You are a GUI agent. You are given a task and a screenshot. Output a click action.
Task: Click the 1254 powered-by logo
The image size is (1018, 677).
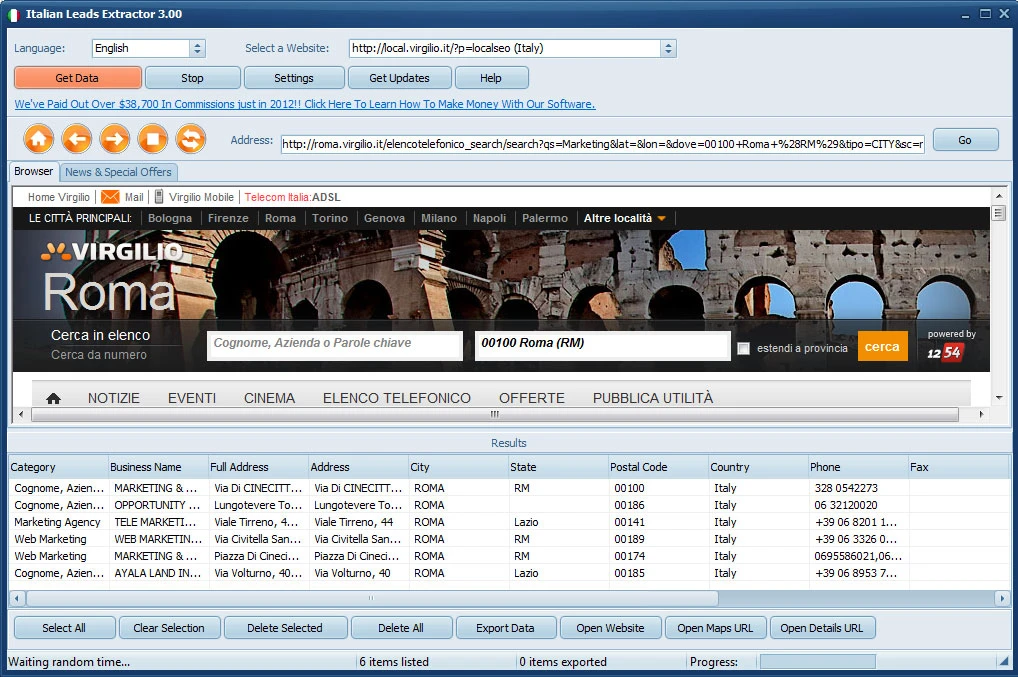pyautogui.click(x=945, y=352)
